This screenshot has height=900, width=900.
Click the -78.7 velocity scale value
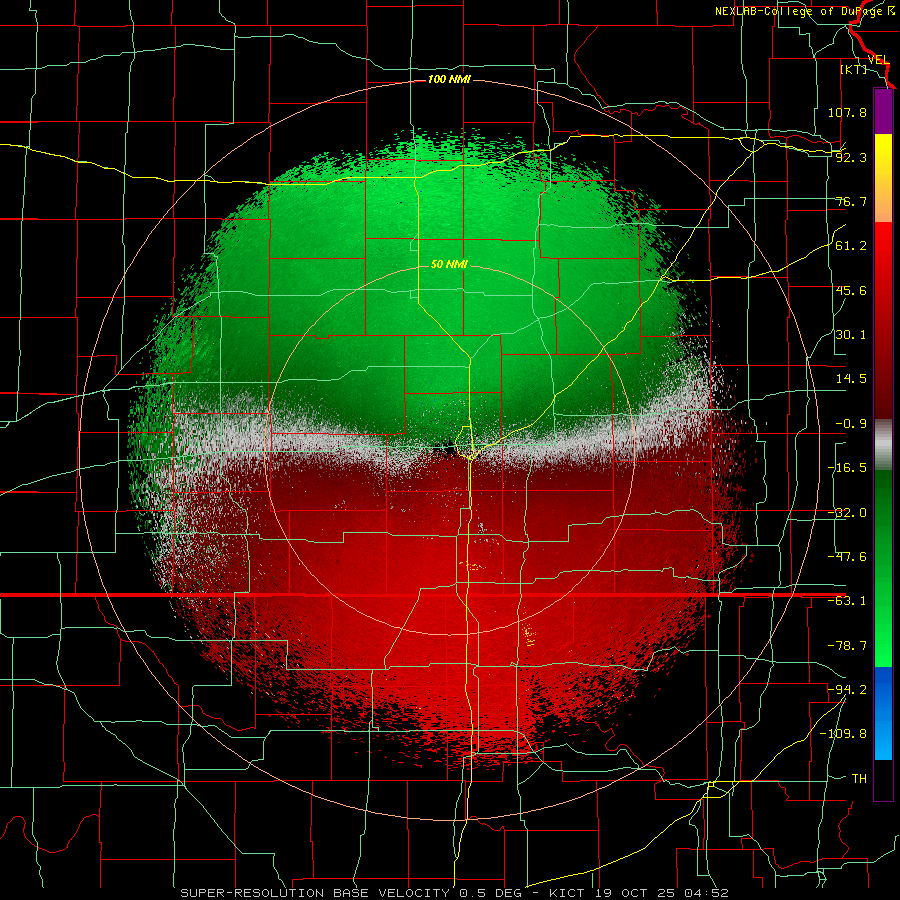click(847, 646)
